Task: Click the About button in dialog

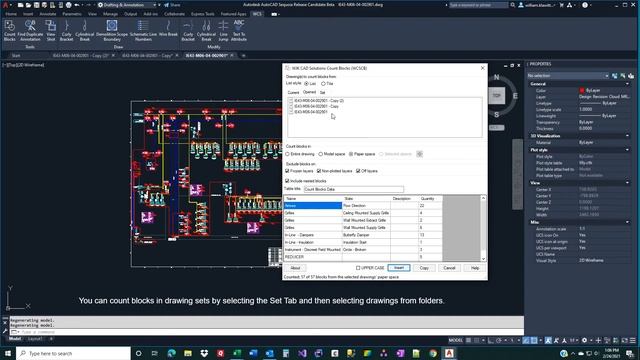Action: click(295, 268)
